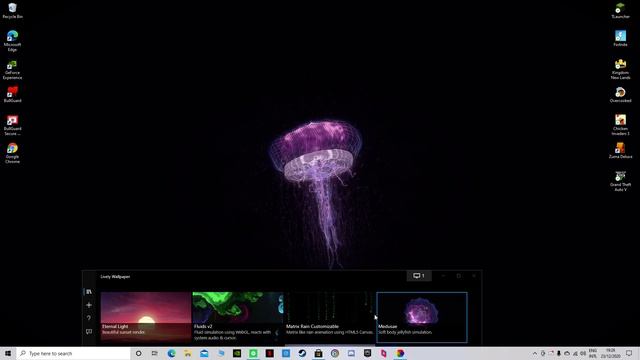Image resolution: width=640 pixels, height=360 pixels.
Task: Open Microsoft Edge from the taskbar
Action: (171, 353)
